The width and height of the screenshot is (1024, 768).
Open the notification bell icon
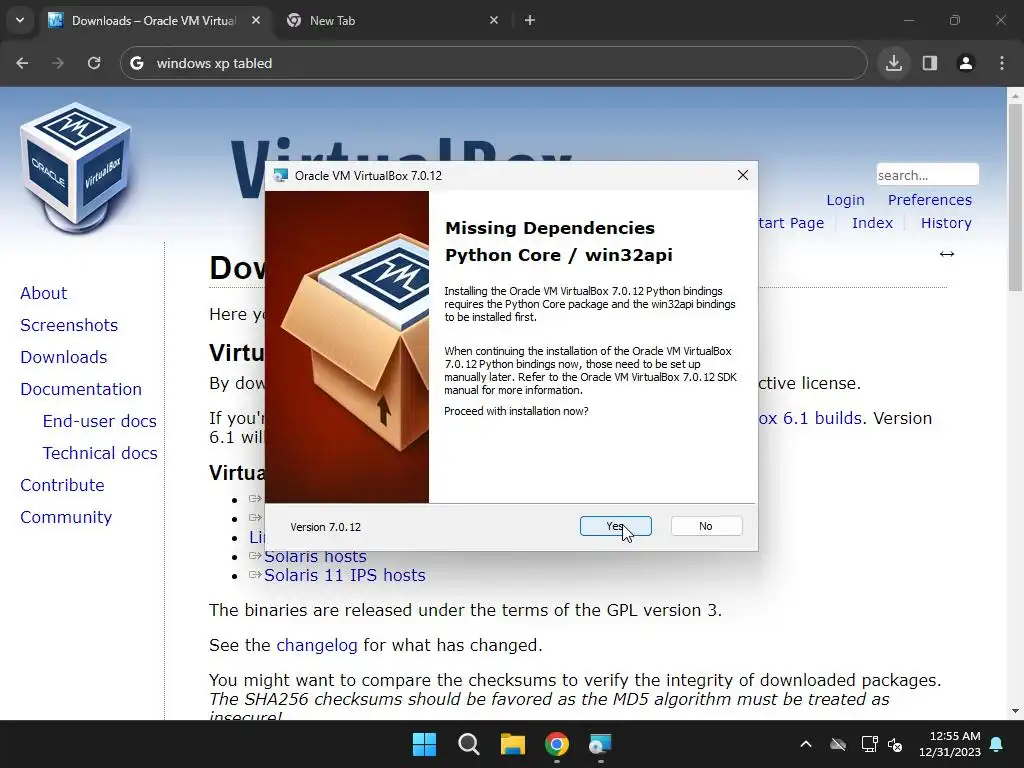point(997,744)
